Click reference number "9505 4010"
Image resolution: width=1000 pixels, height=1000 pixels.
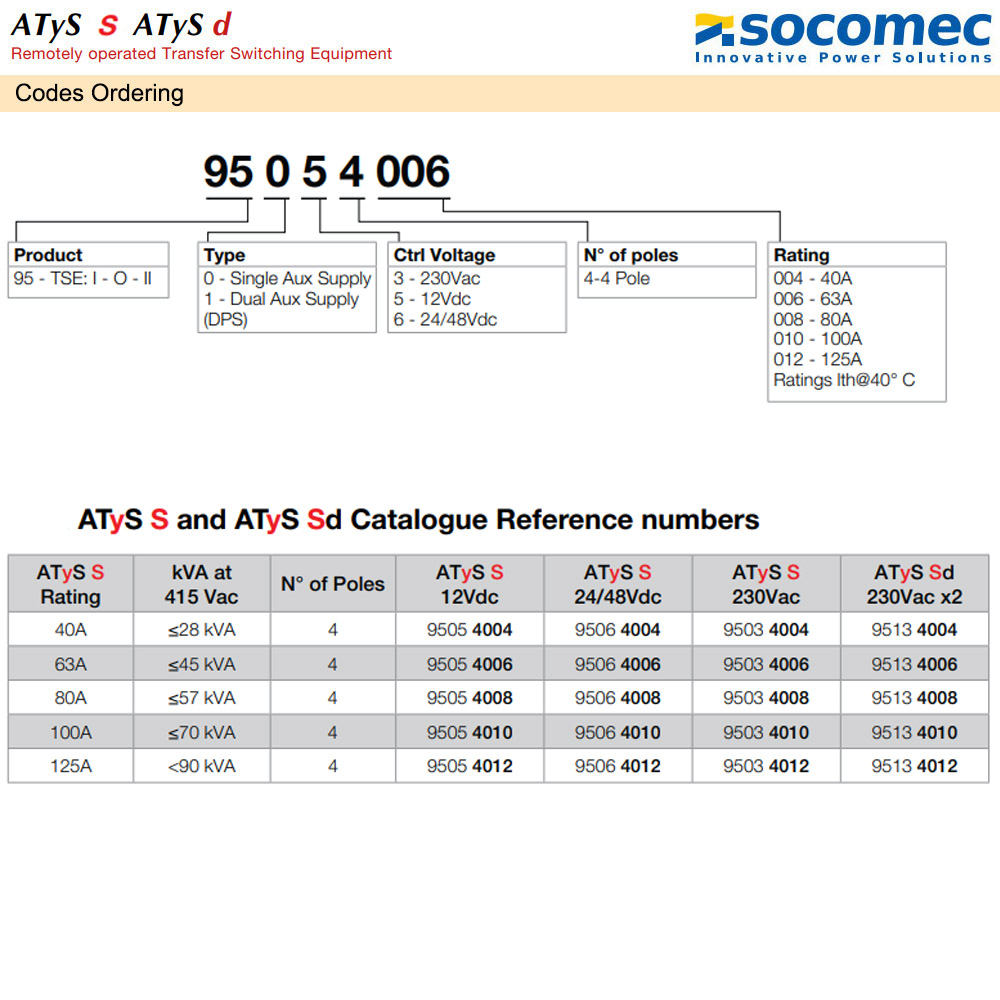(469, 733)
